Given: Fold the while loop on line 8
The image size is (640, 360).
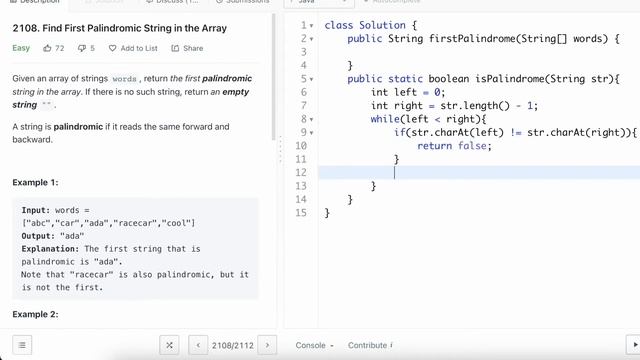Looking at the screenshot, I should [311, 120].
